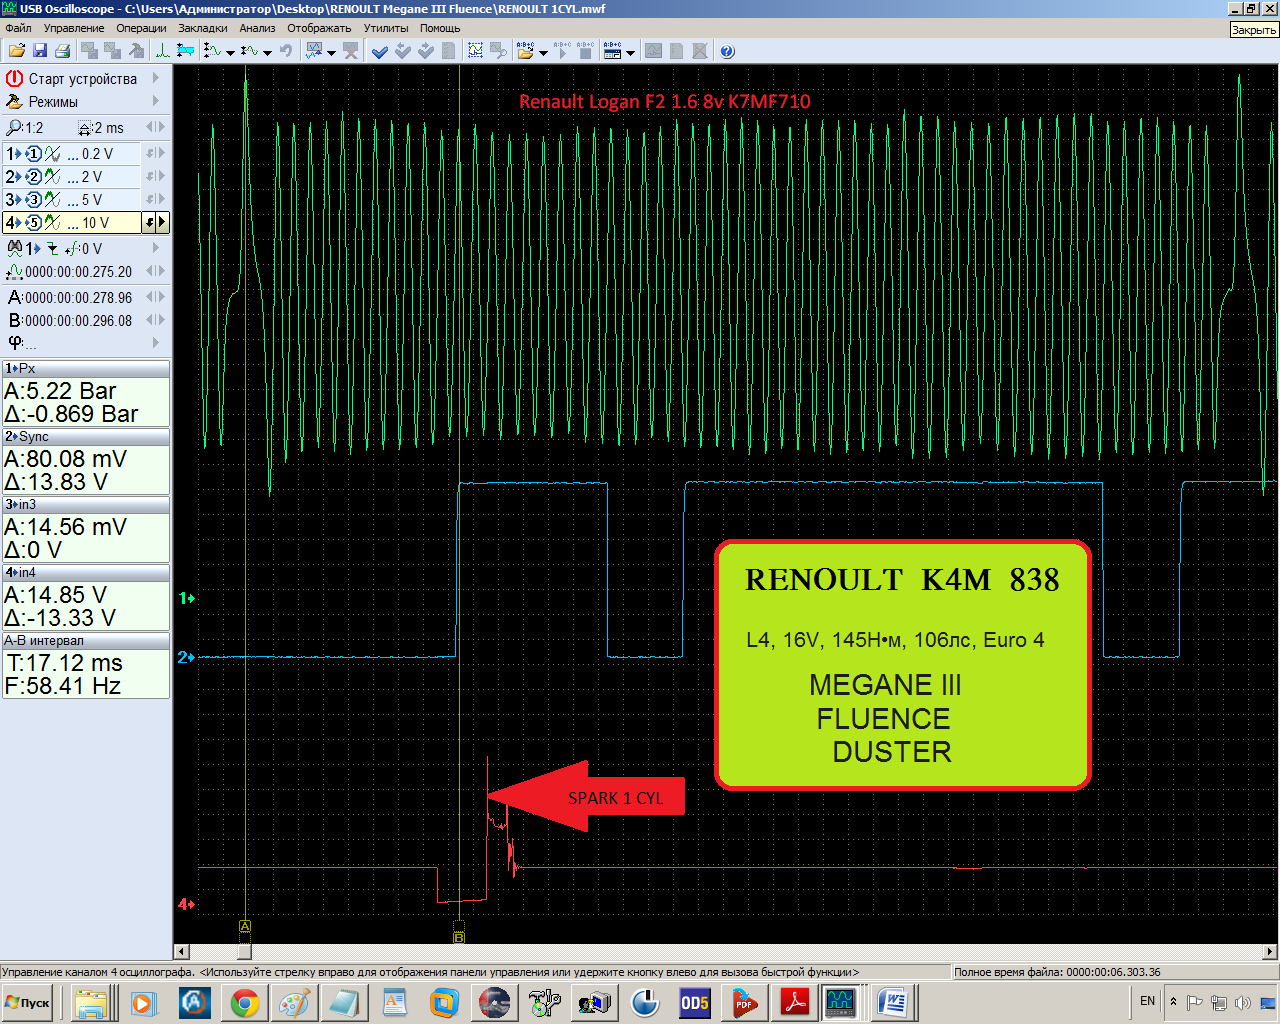
Task: Open file using the folder toolbar icon
Action: click(16, 50)
